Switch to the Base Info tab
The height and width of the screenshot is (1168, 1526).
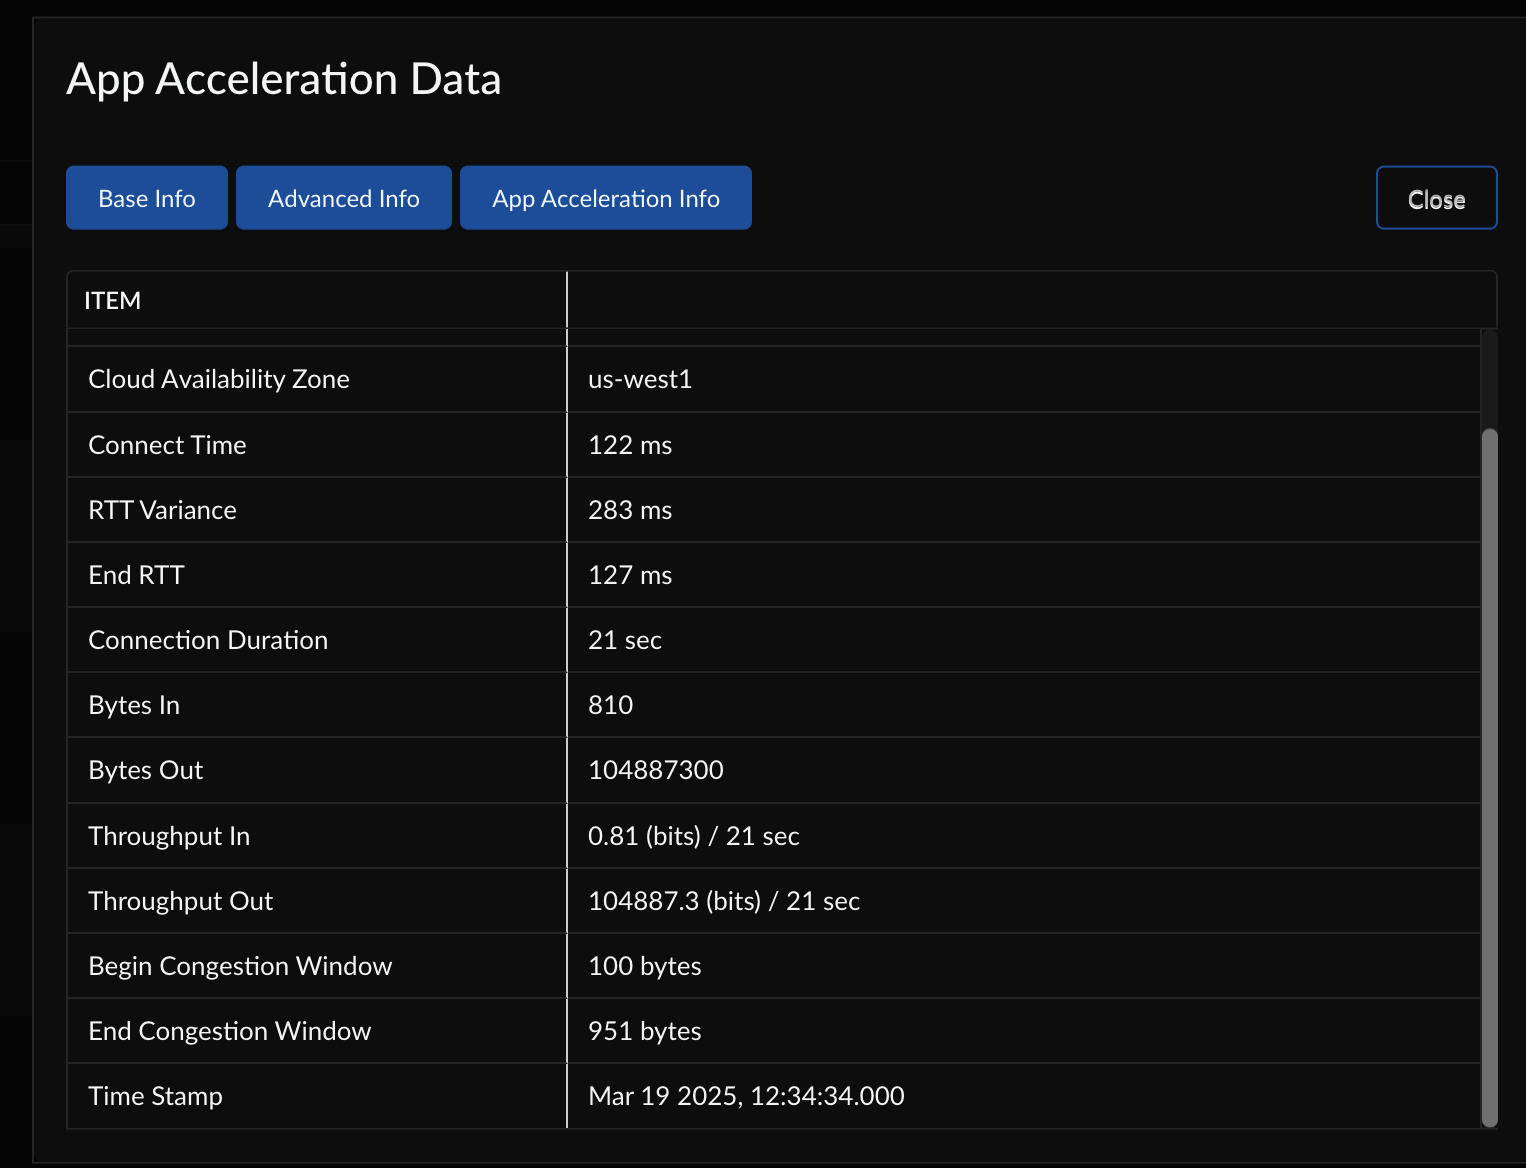(147, 198)
